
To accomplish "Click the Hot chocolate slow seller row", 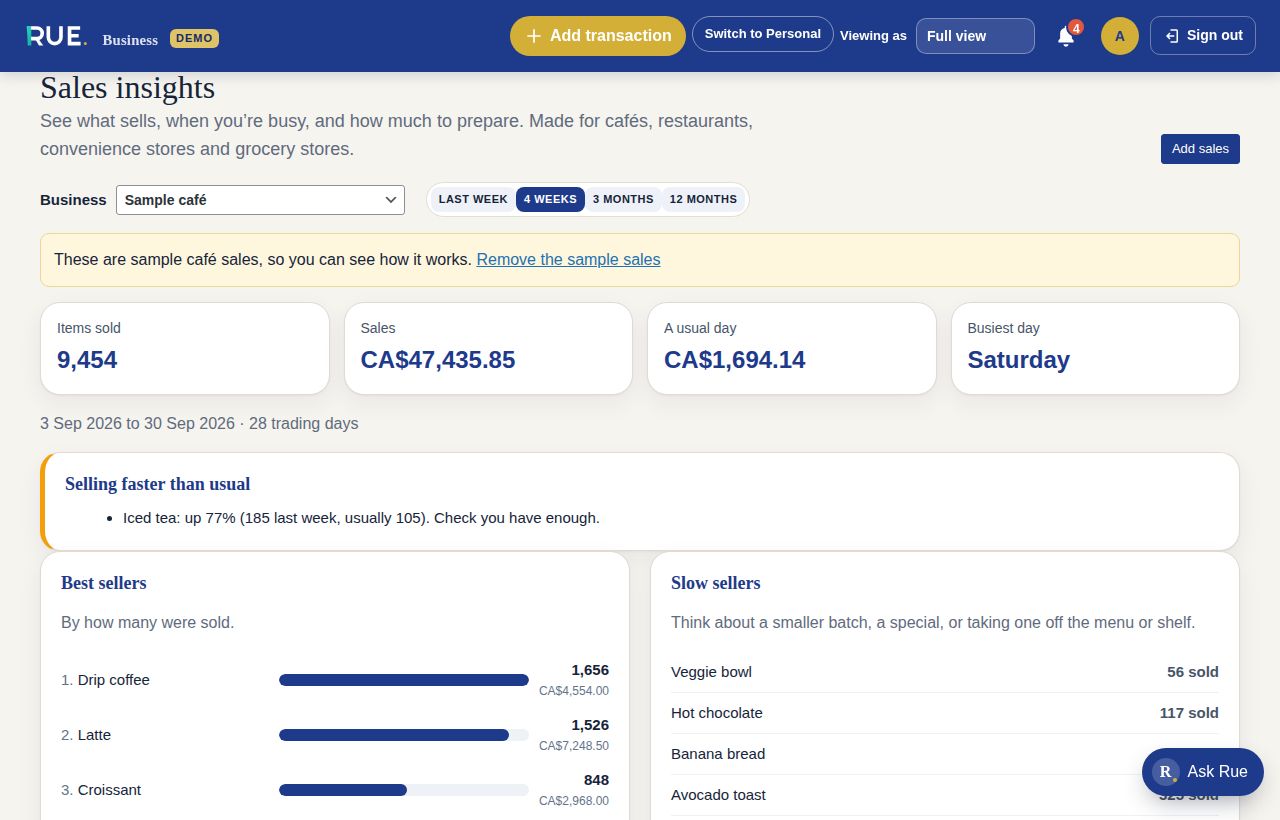I will tap(945, 713).
